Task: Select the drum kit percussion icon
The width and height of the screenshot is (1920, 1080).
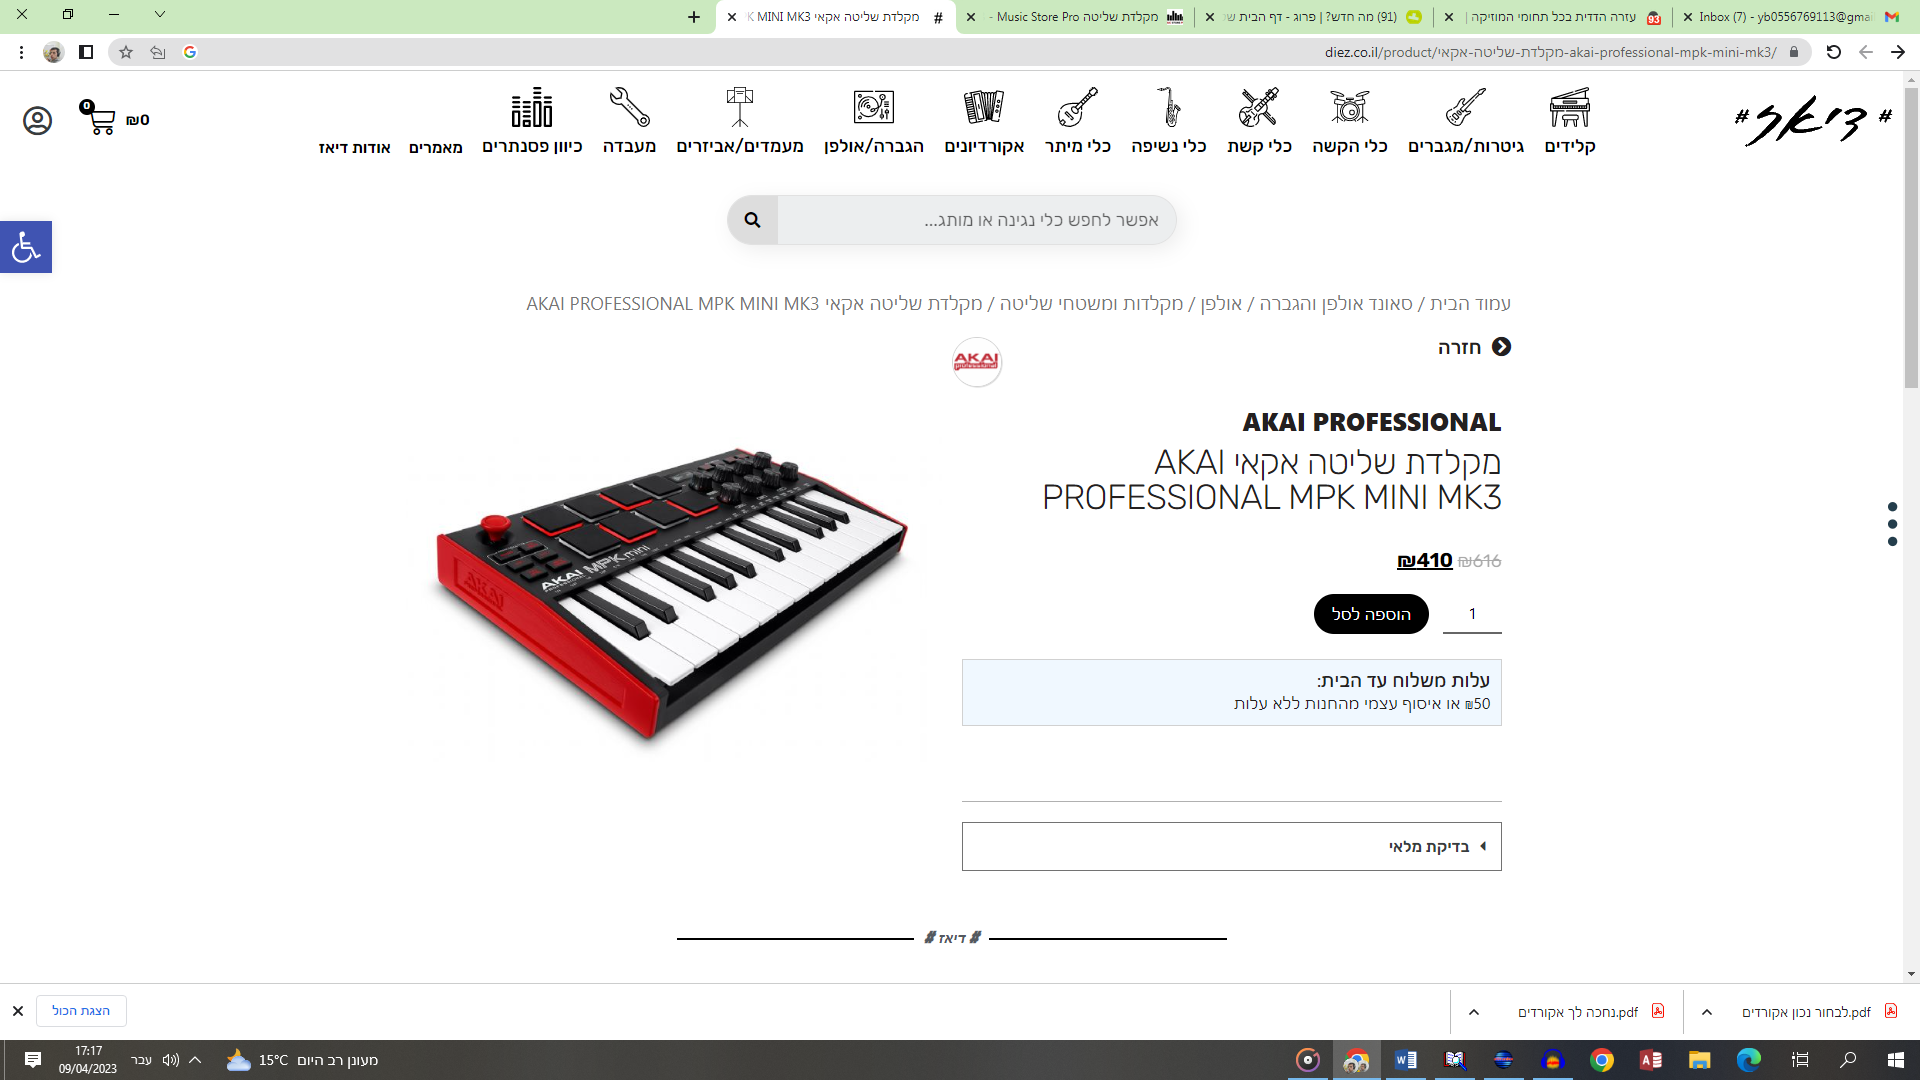Action: pos(1349,107)
